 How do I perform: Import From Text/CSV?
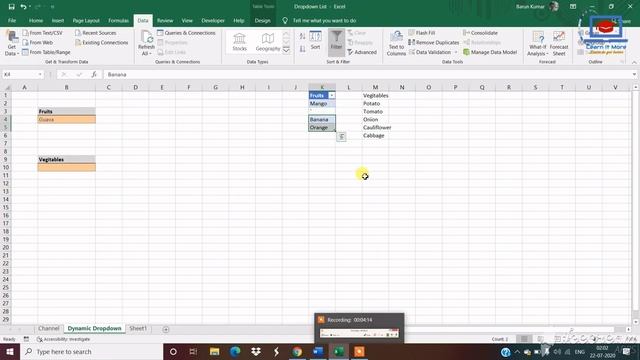click(42, 33)
